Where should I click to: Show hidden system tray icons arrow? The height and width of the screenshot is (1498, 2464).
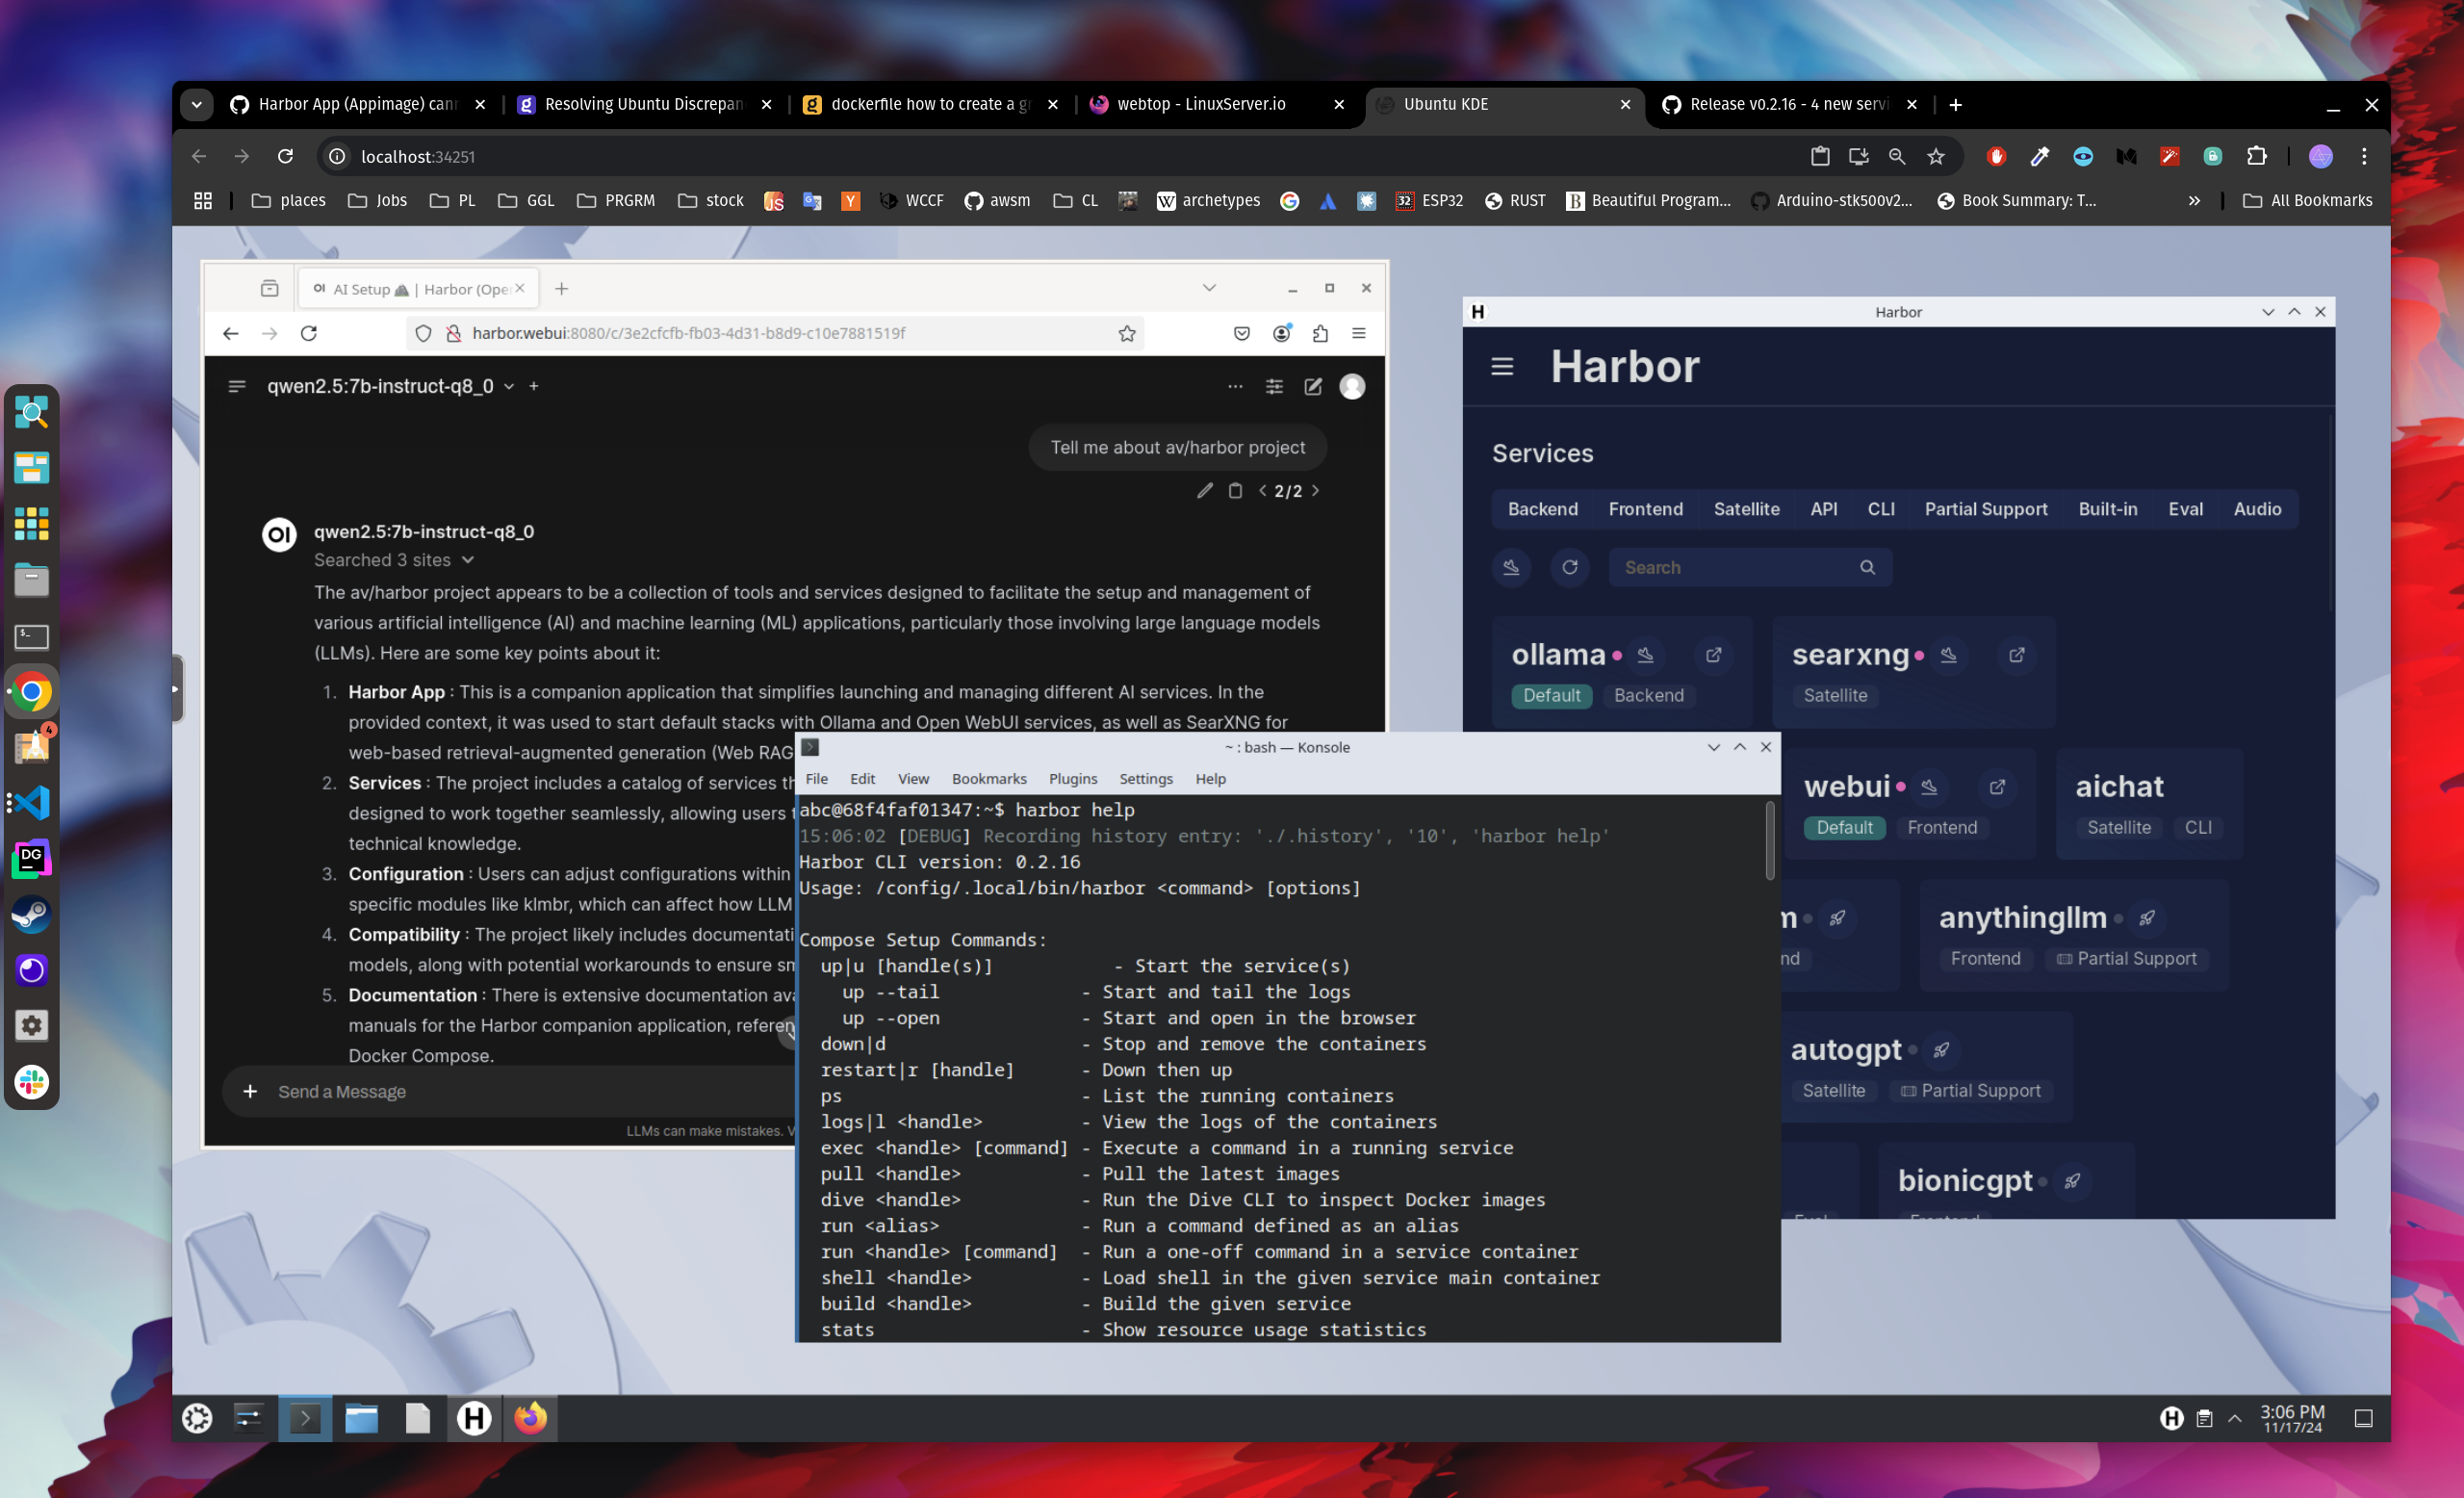(x=2235, y=1418)
